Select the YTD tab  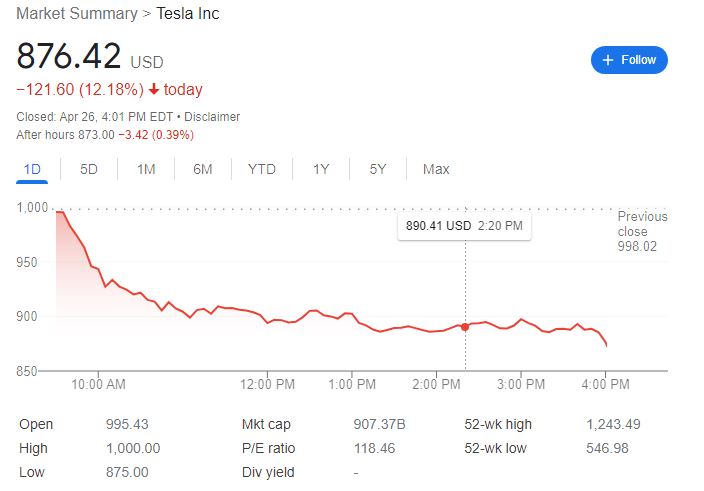tap(261, 169)
